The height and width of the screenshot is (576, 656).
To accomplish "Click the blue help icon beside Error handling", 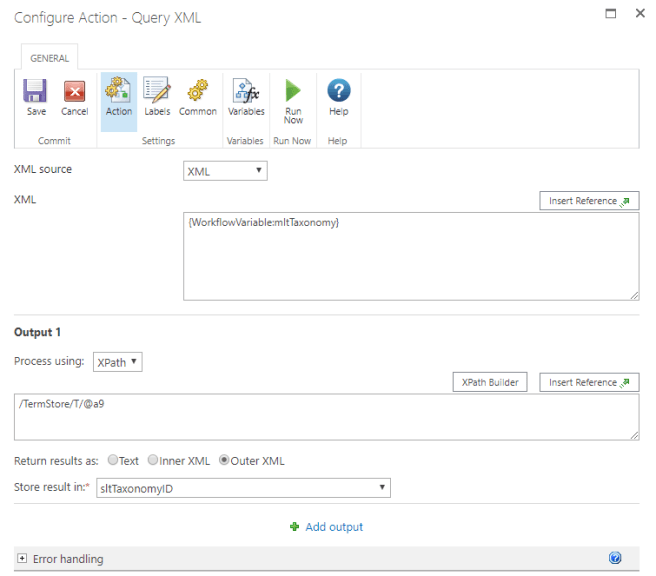I will (615, 558).
